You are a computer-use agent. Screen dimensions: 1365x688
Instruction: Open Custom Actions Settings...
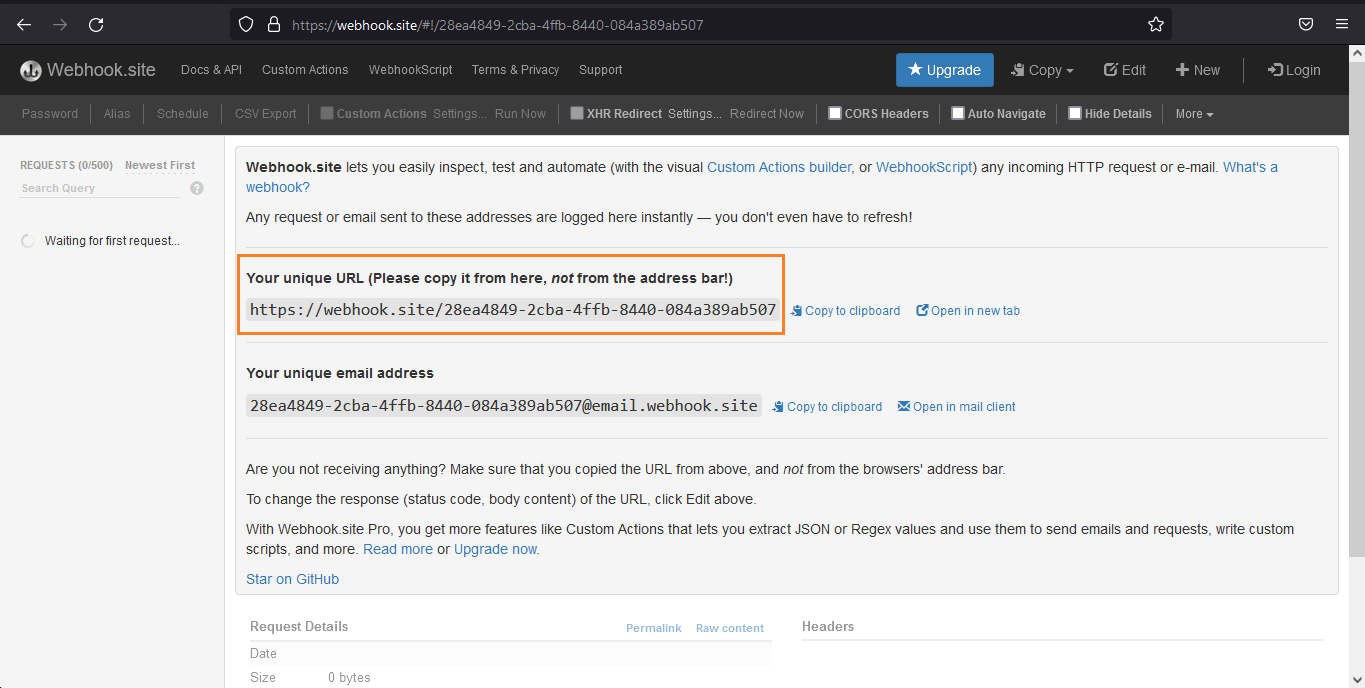click(460, 114)
